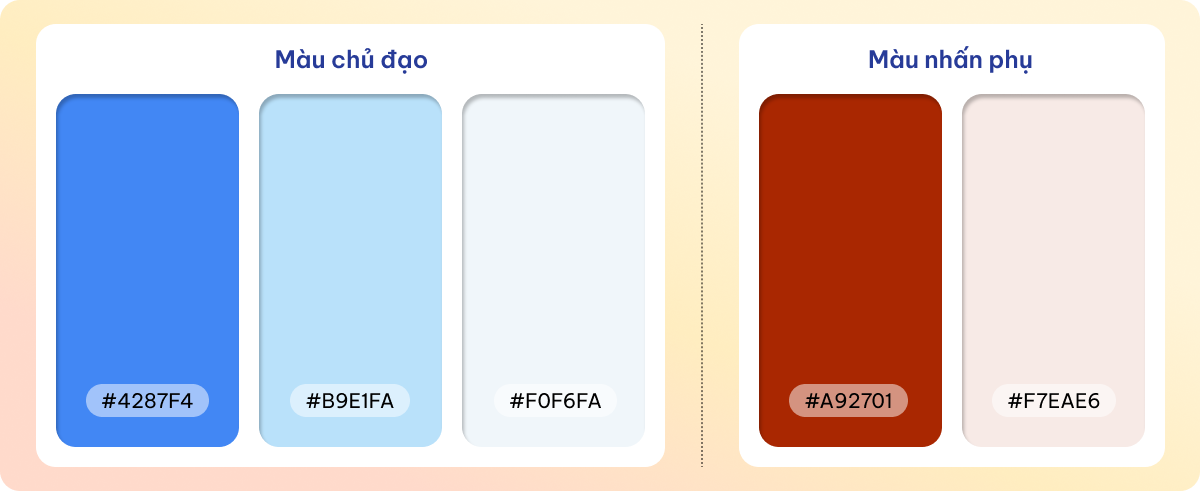Pick the light blue #B9E1FA swatch
This screenshot has height=491, width=1200.
pos(350,270)
